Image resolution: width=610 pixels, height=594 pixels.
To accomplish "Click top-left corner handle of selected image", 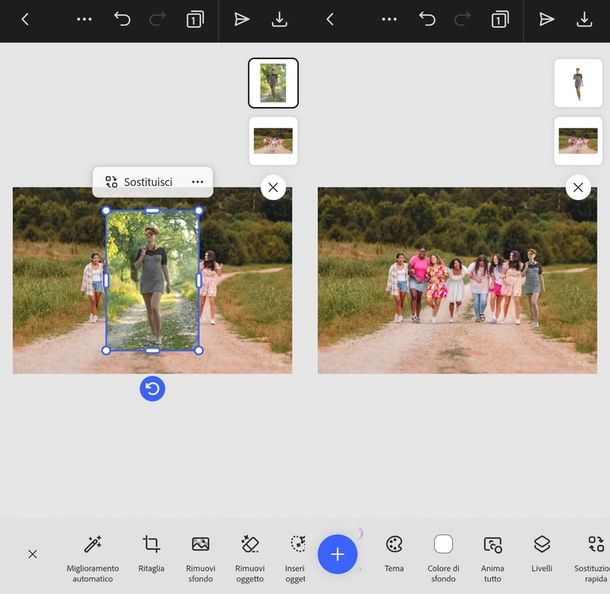I will click(106, 211).
